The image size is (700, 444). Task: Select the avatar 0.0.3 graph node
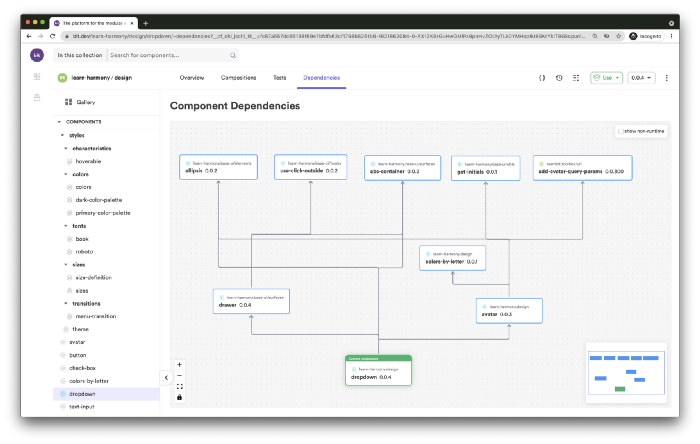pos(509,311)
